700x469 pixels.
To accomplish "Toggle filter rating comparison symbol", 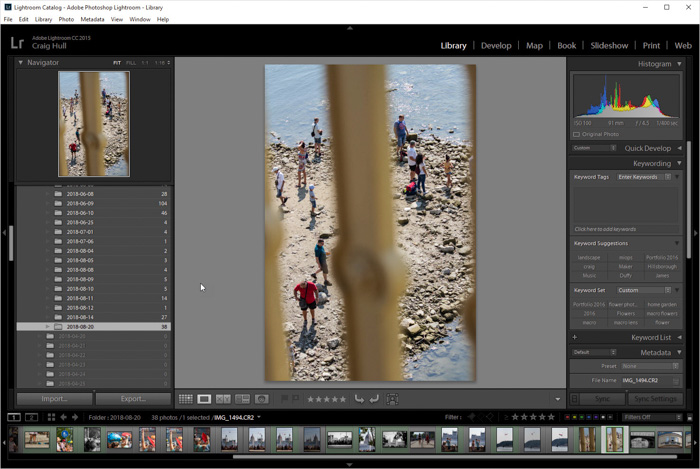I will click(x=506, y=417).
